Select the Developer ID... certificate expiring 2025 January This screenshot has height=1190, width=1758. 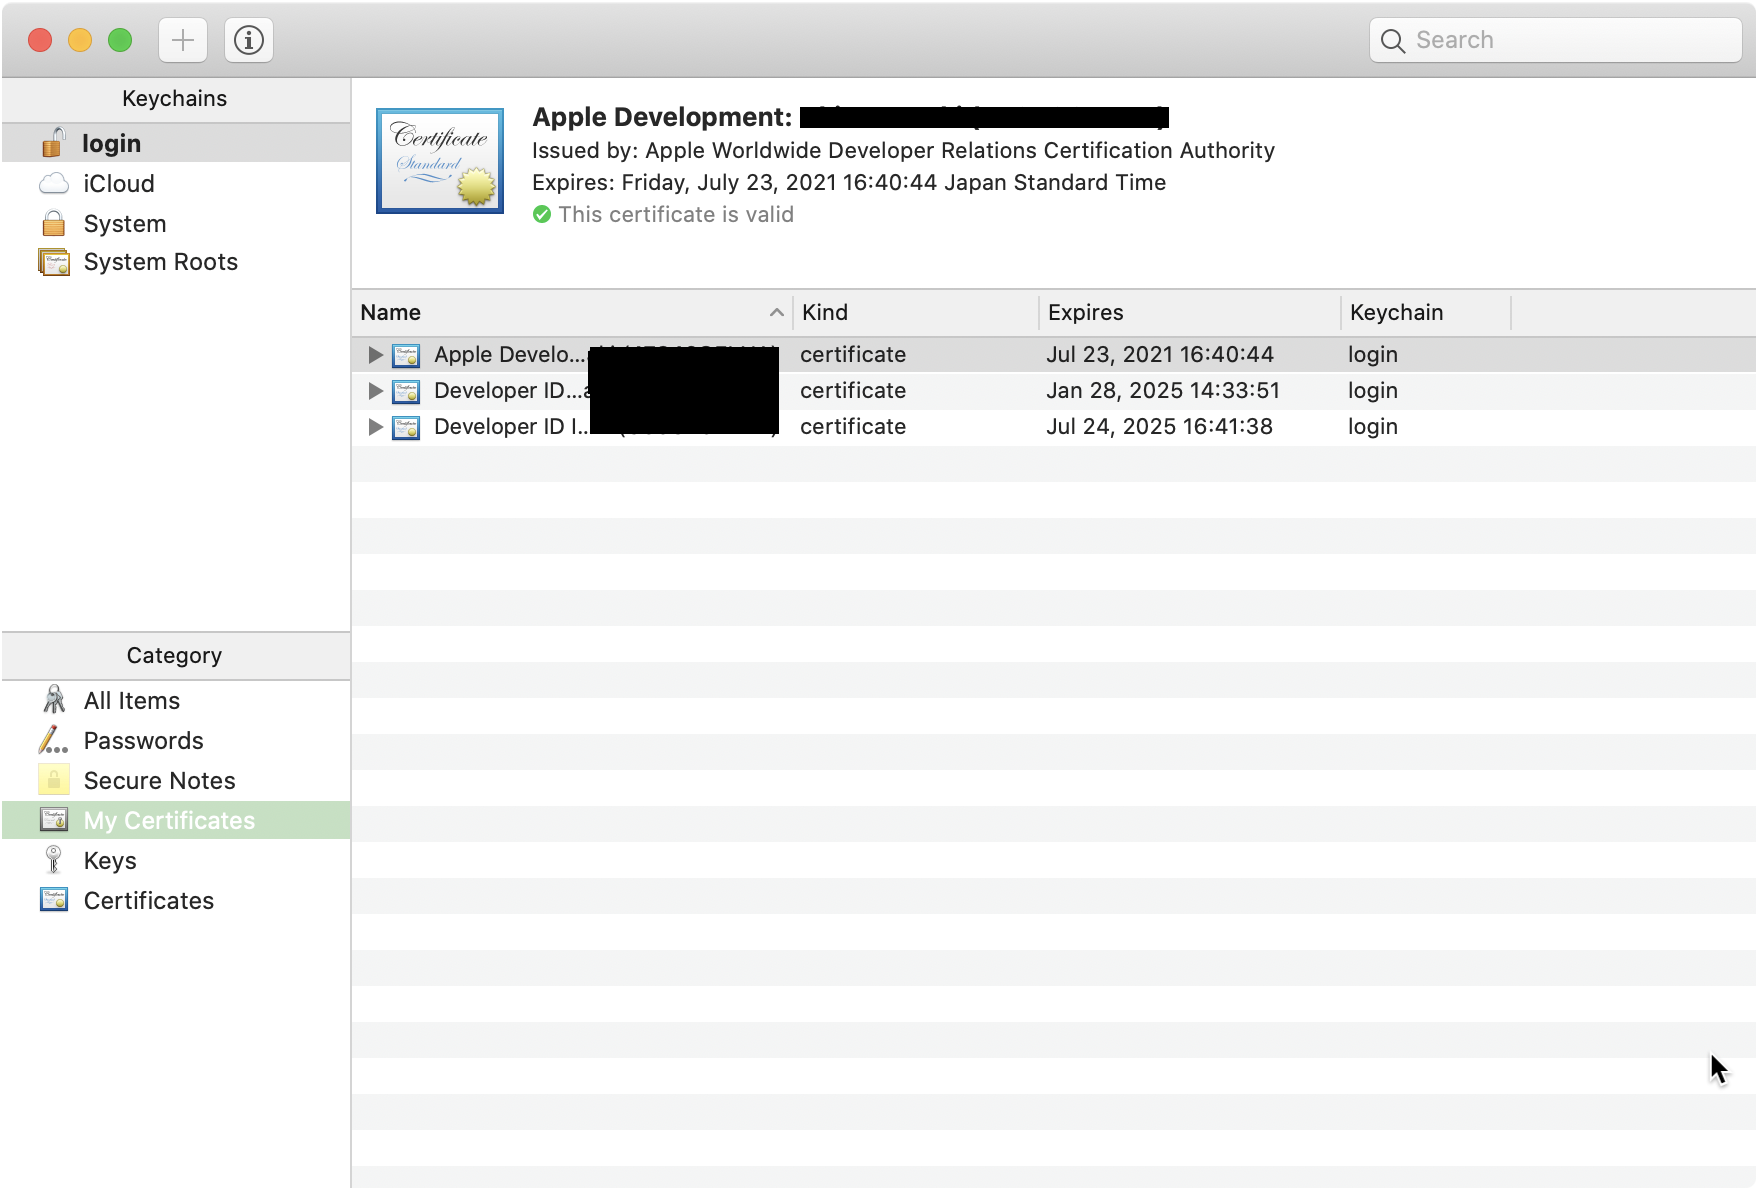click(511, 391)
